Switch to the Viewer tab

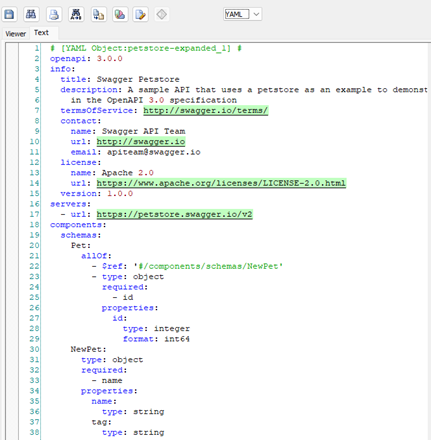point(15,34)
